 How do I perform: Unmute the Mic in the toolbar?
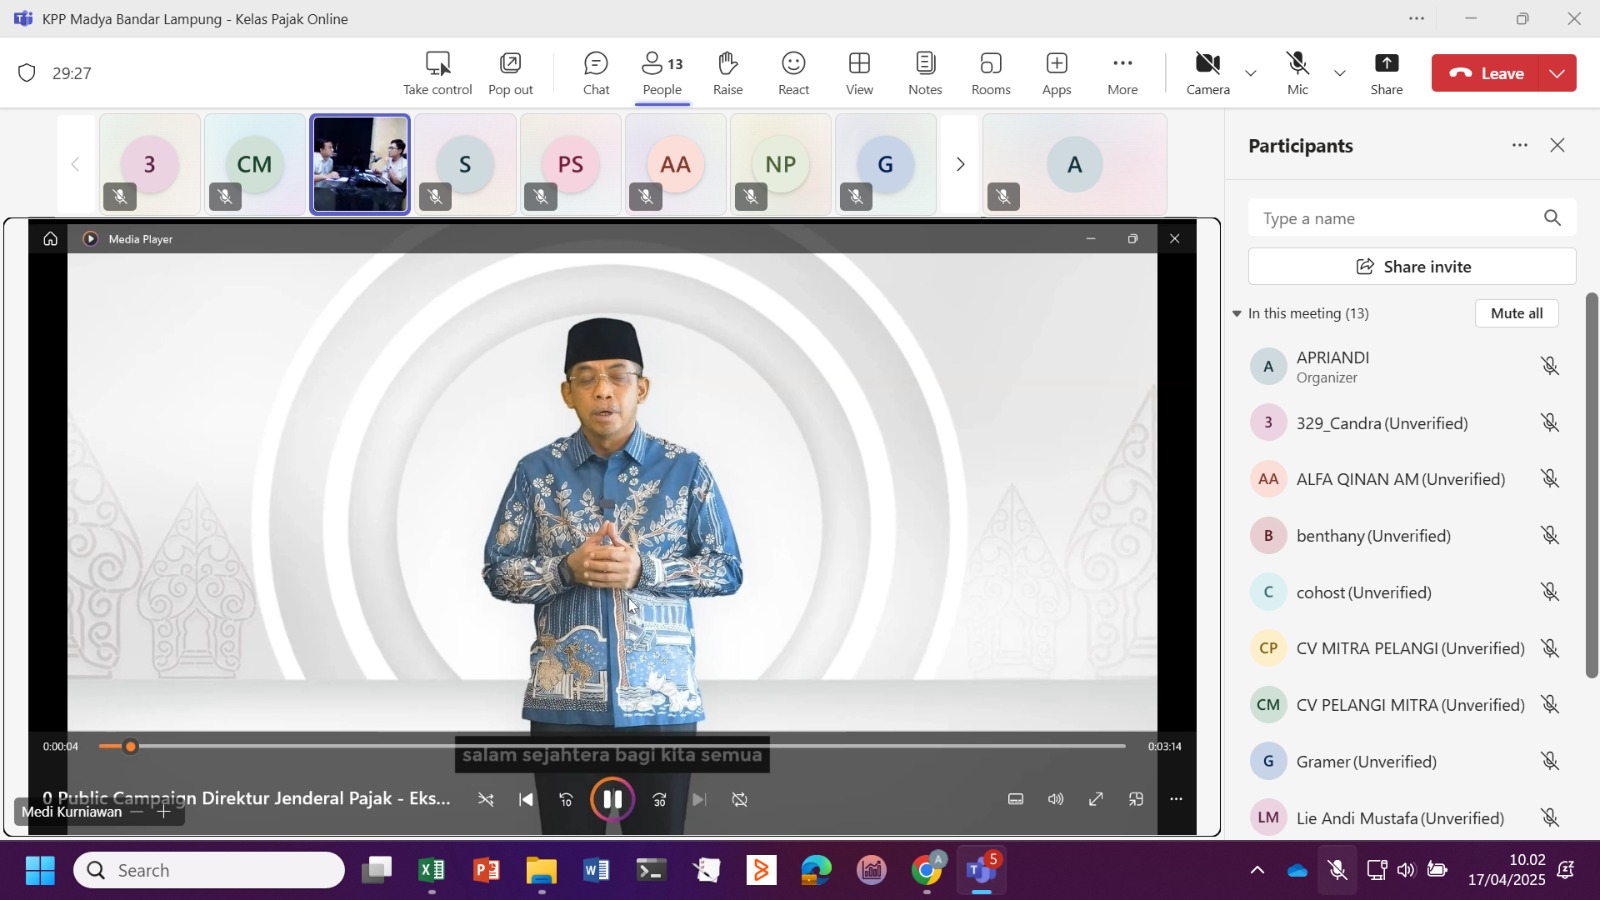(1297, 73)
